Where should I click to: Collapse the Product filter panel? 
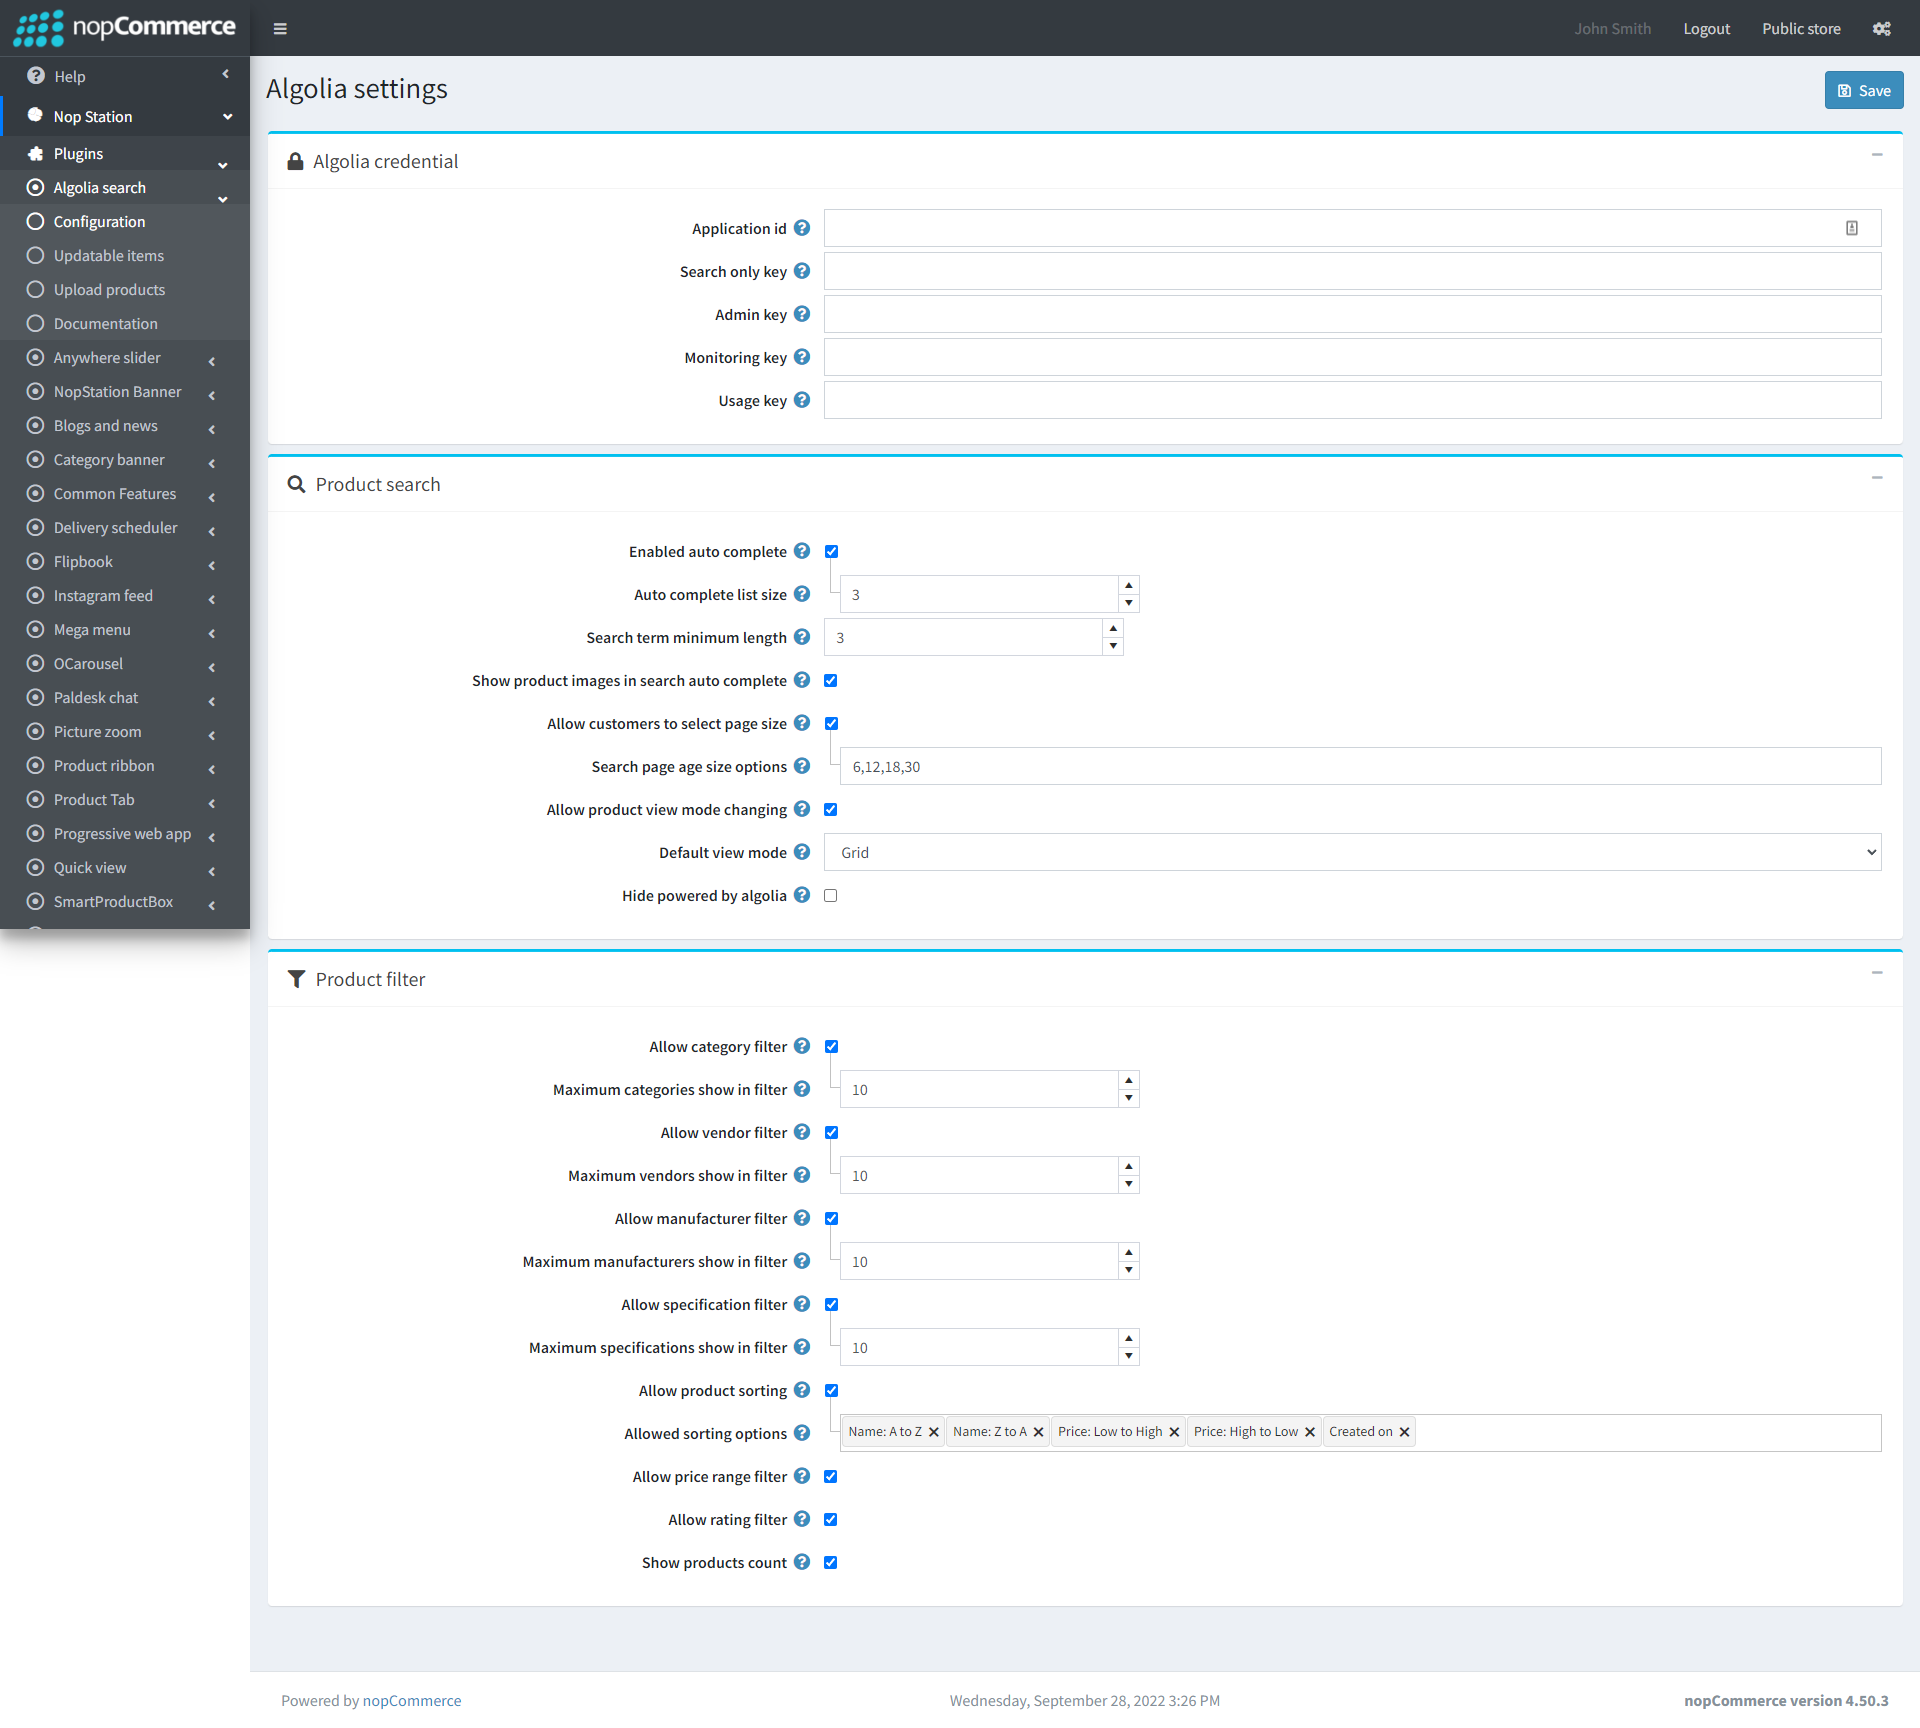coord(1877,973)
